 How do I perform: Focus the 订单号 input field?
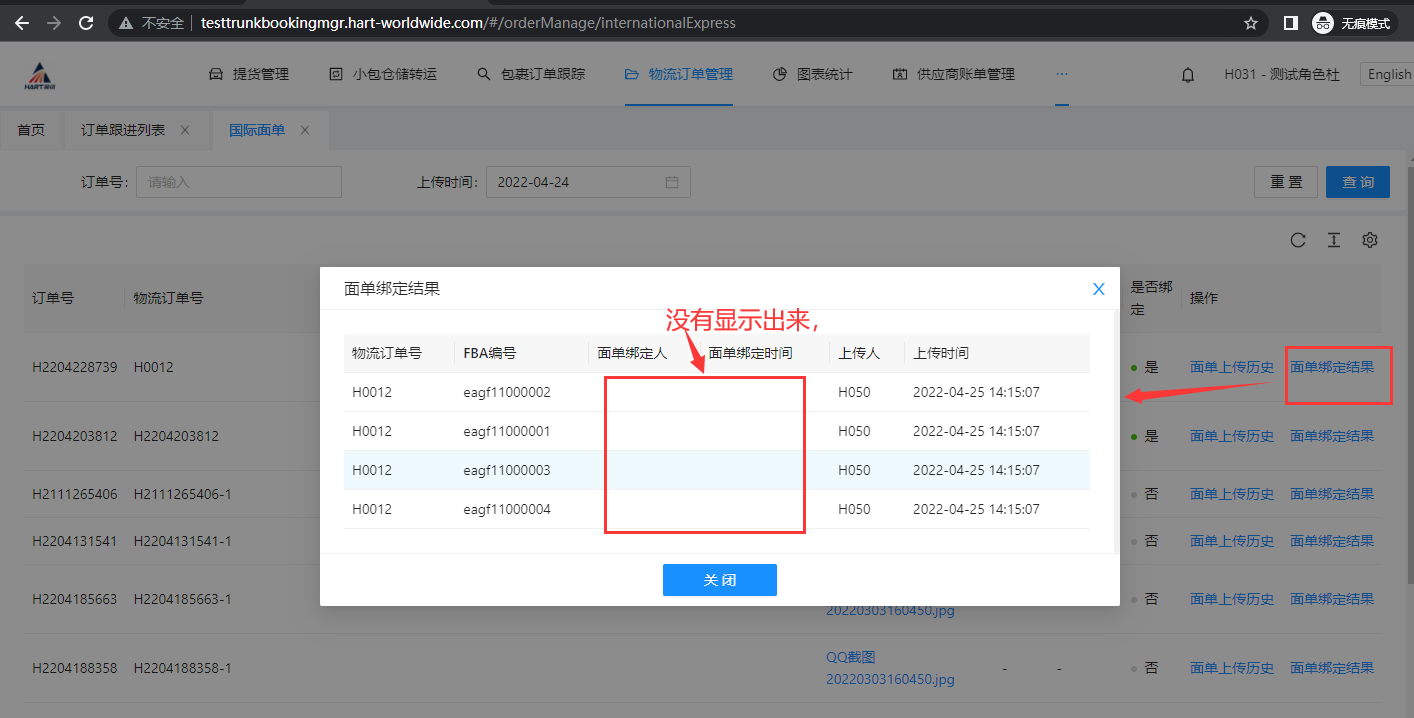(239, 182)
